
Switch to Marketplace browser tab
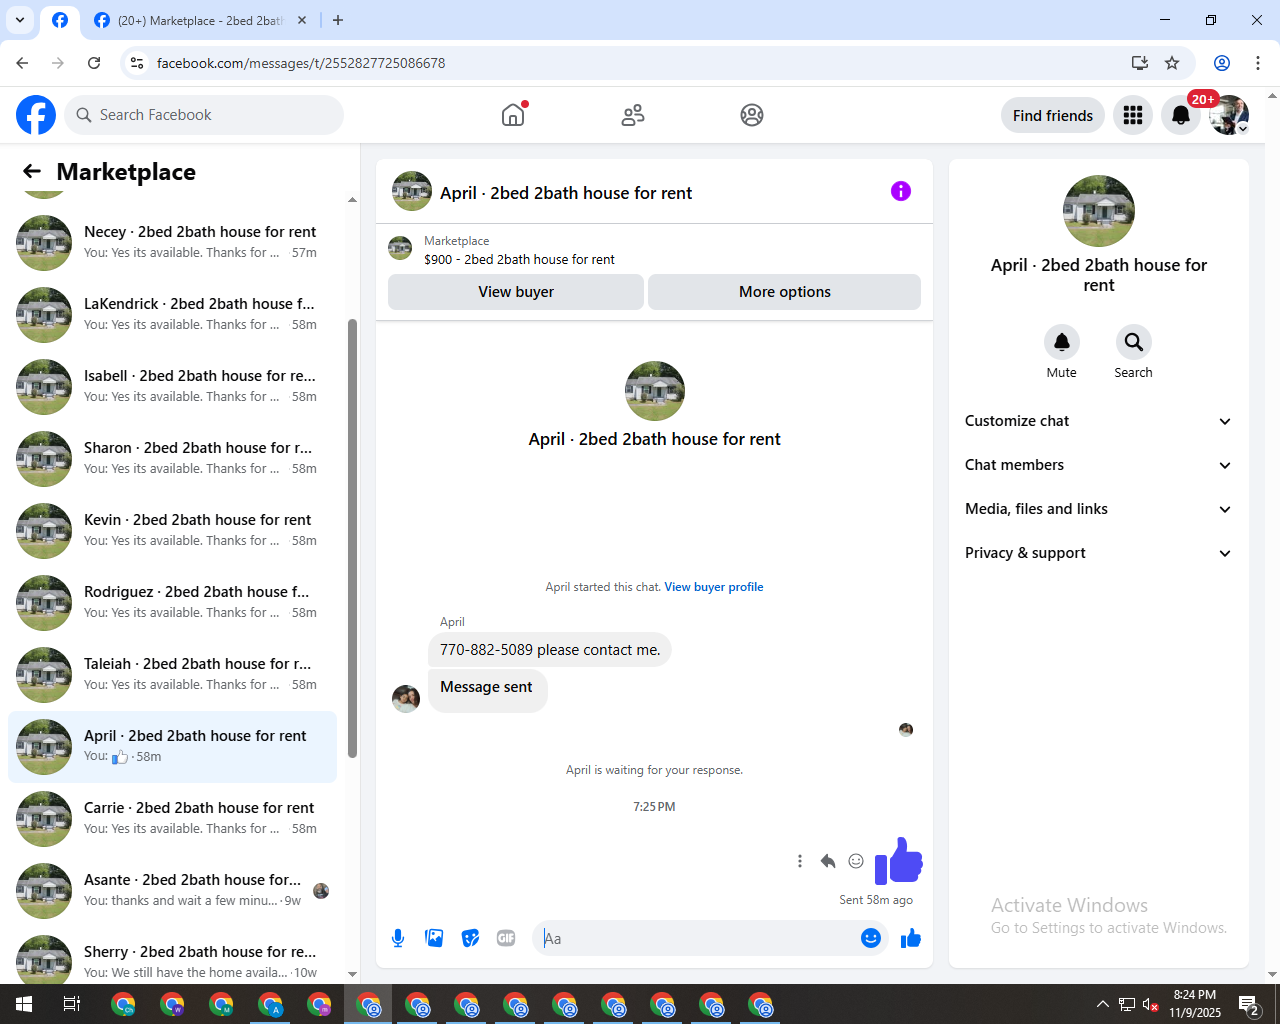[x=200, y=20]
